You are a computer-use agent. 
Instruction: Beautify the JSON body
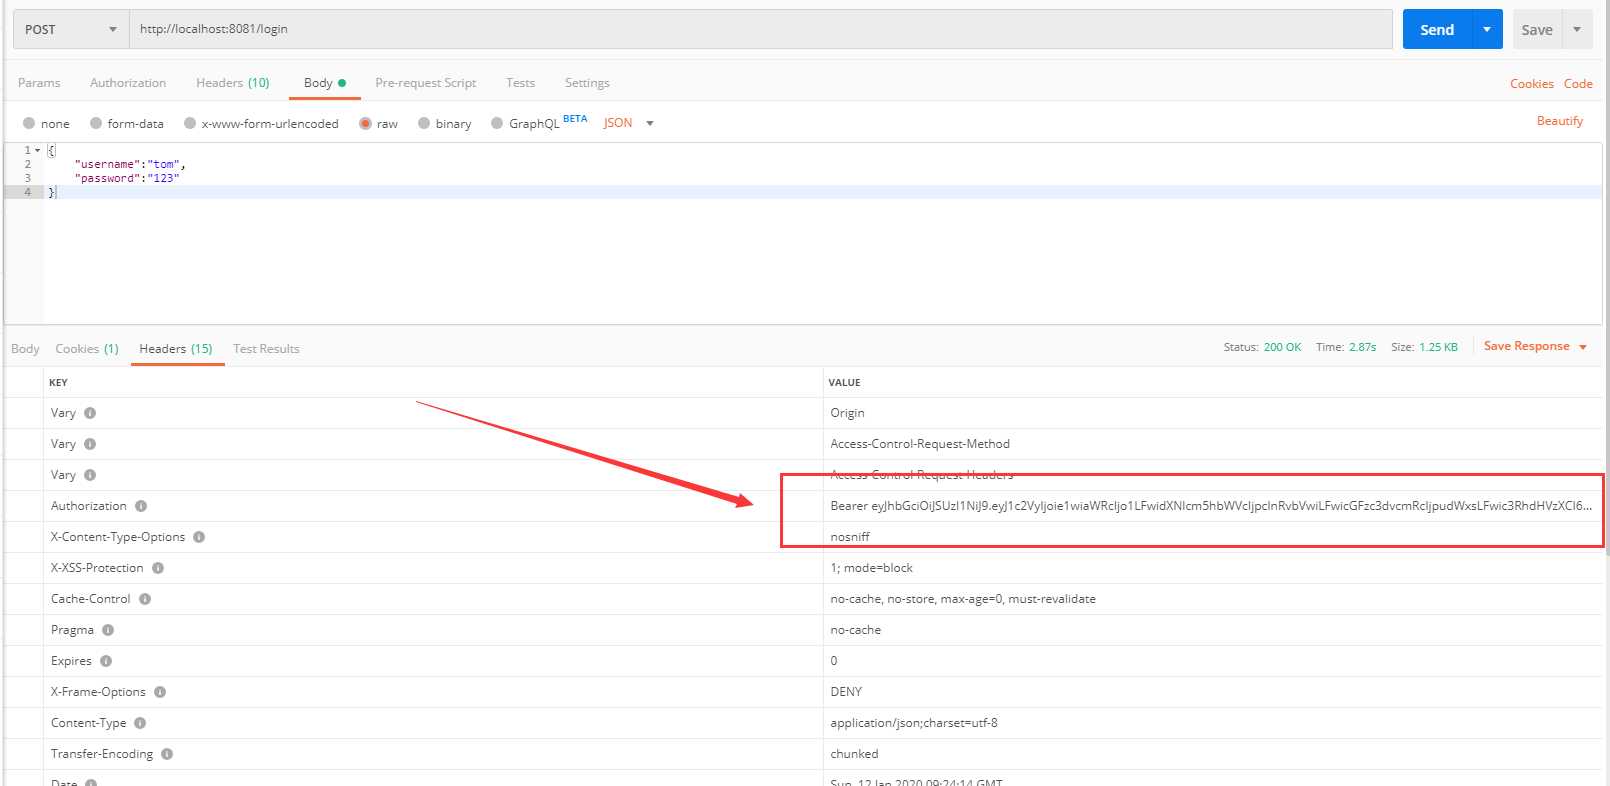1560,121
